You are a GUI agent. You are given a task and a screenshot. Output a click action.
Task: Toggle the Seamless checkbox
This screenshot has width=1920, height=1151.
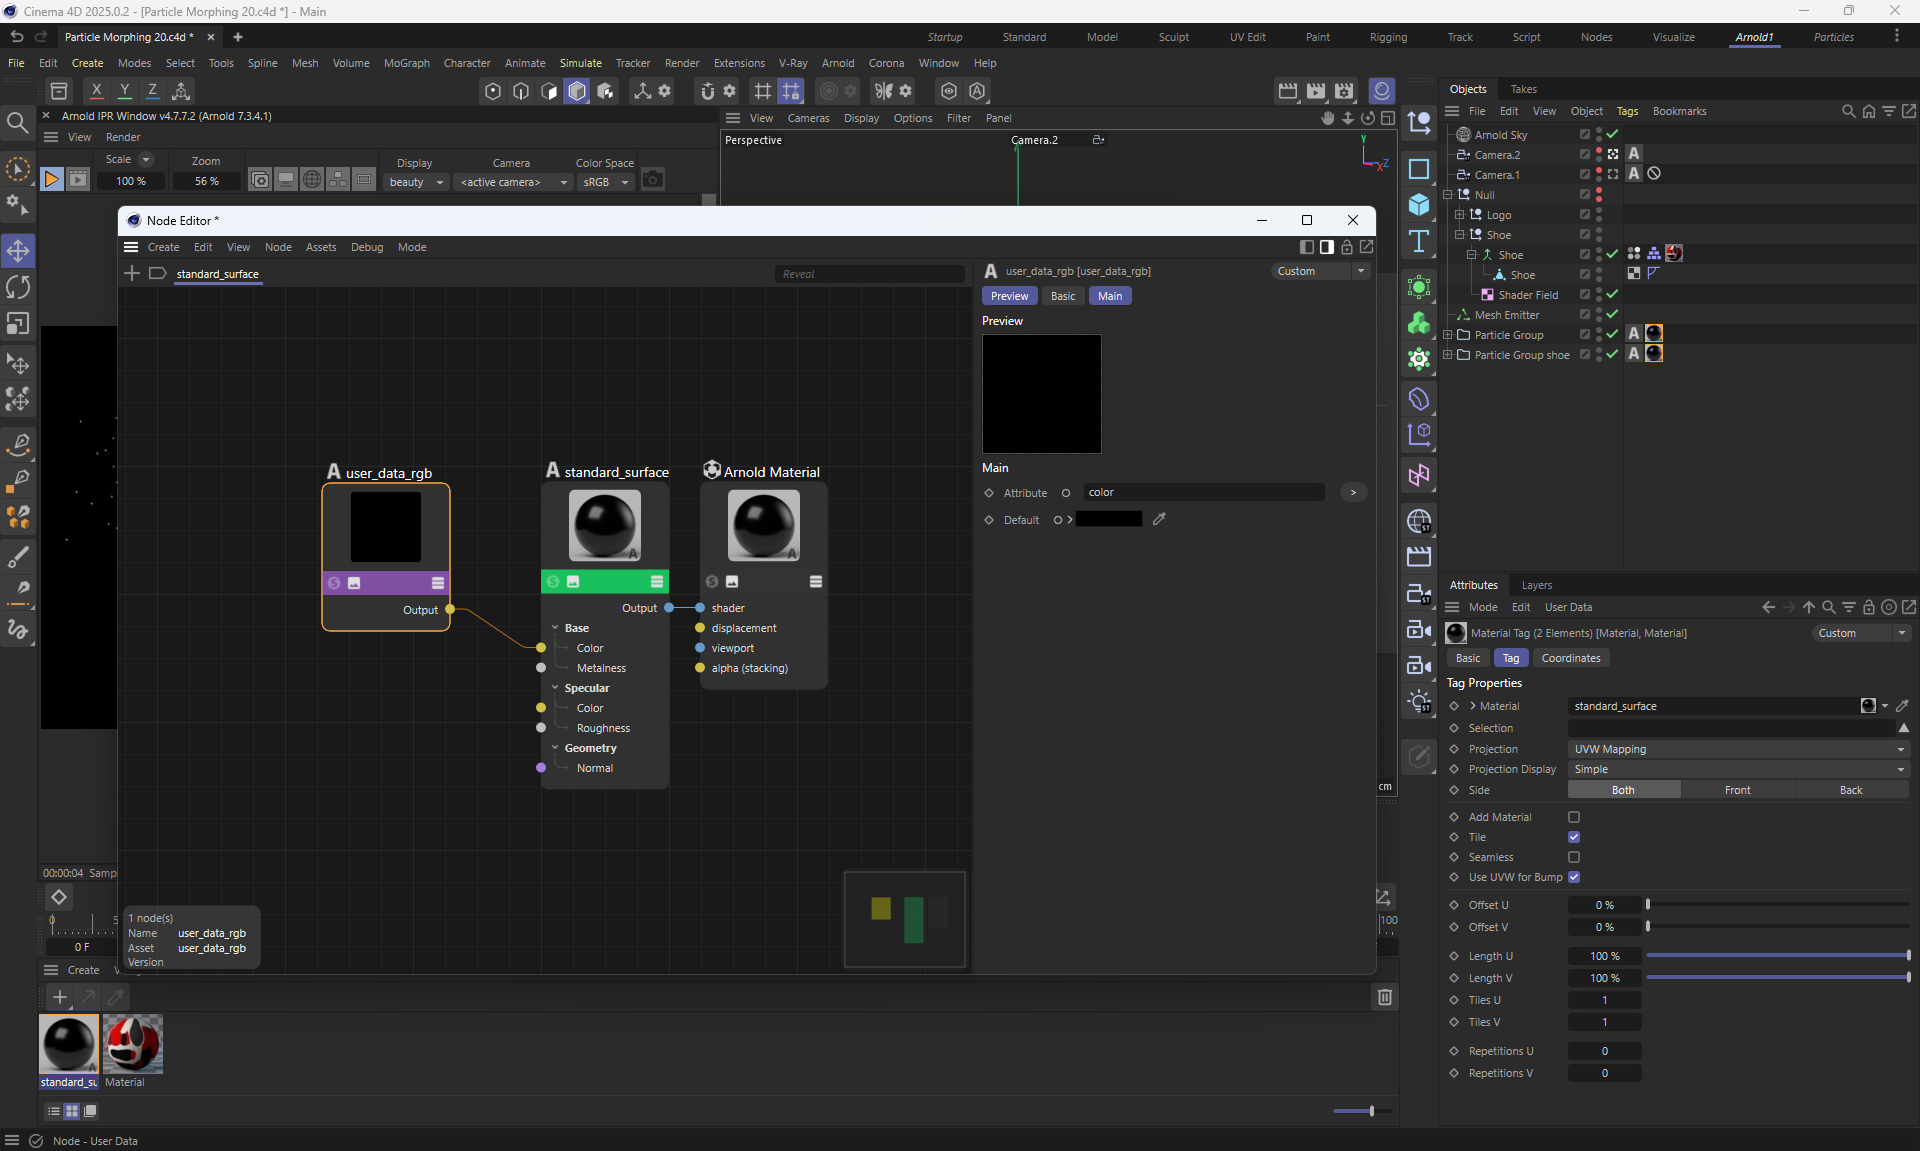point(1574,857)
